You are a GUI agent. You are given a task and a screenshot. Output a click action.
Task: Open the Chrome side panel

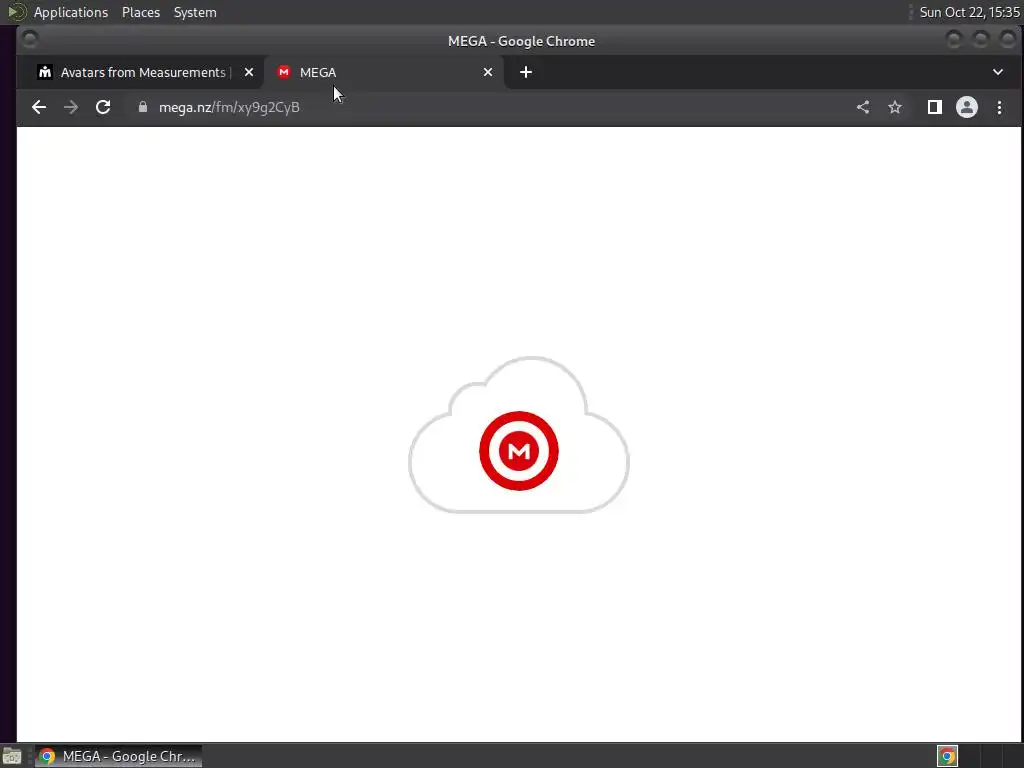(935, 107)
